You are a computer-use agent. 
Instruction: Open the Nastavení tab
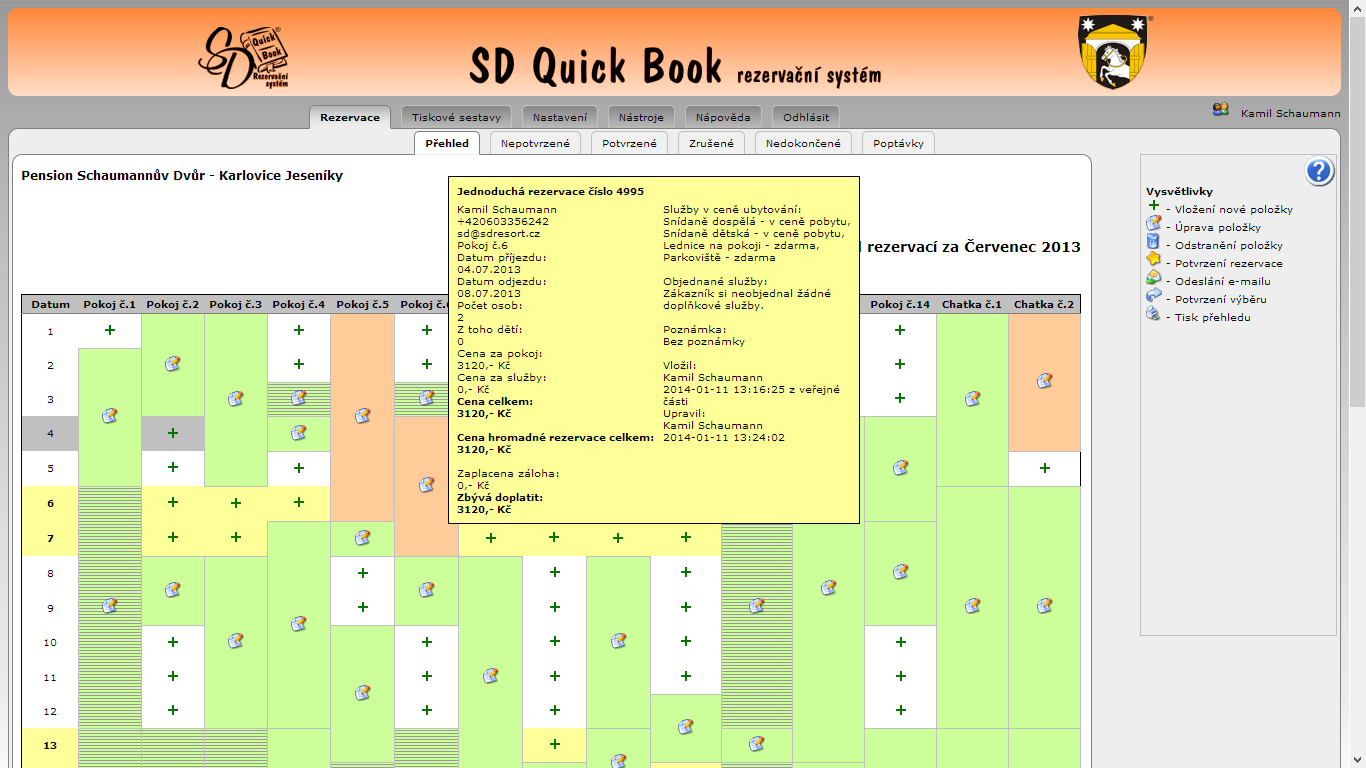(x=560, y=118)
